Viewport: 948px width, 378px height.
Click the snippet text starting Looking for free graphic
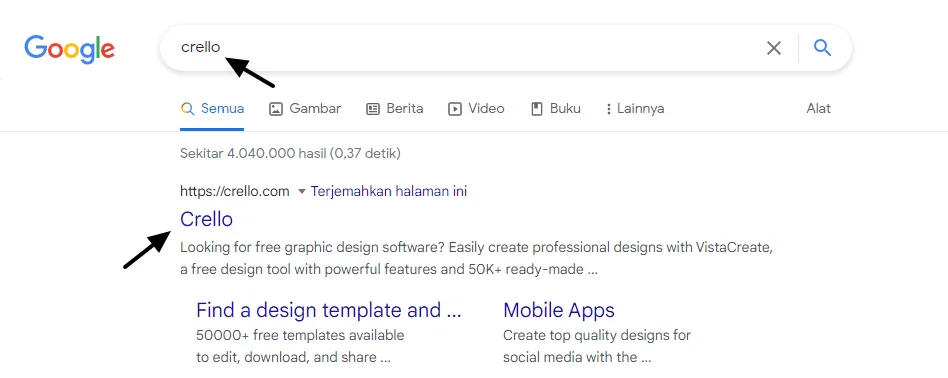click(x=477, y=258)
